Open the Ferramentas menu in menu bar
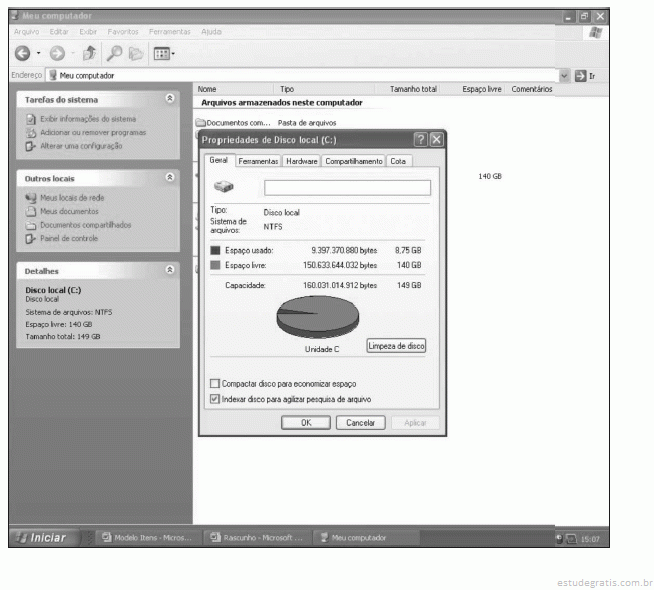The height and width of the screenshot is (590, 654). click(x=169, y=32)
